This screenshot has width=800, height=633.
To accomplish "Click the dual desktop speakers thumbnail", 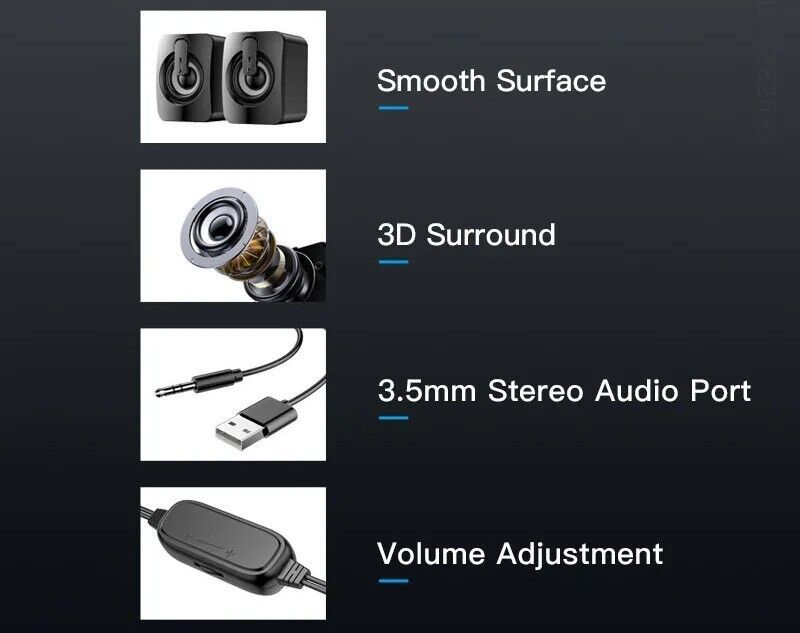I will coord(233,77).
